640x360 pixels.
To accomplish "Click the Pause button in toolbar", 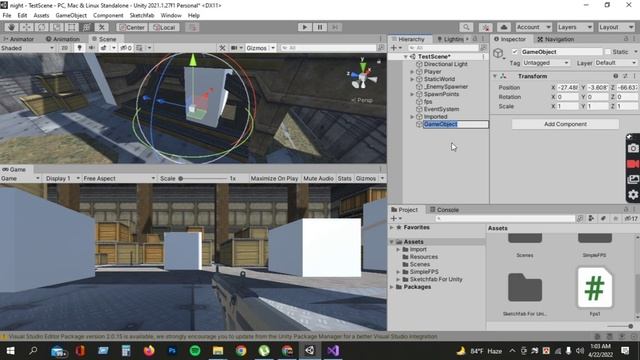I will click(320, 27).
